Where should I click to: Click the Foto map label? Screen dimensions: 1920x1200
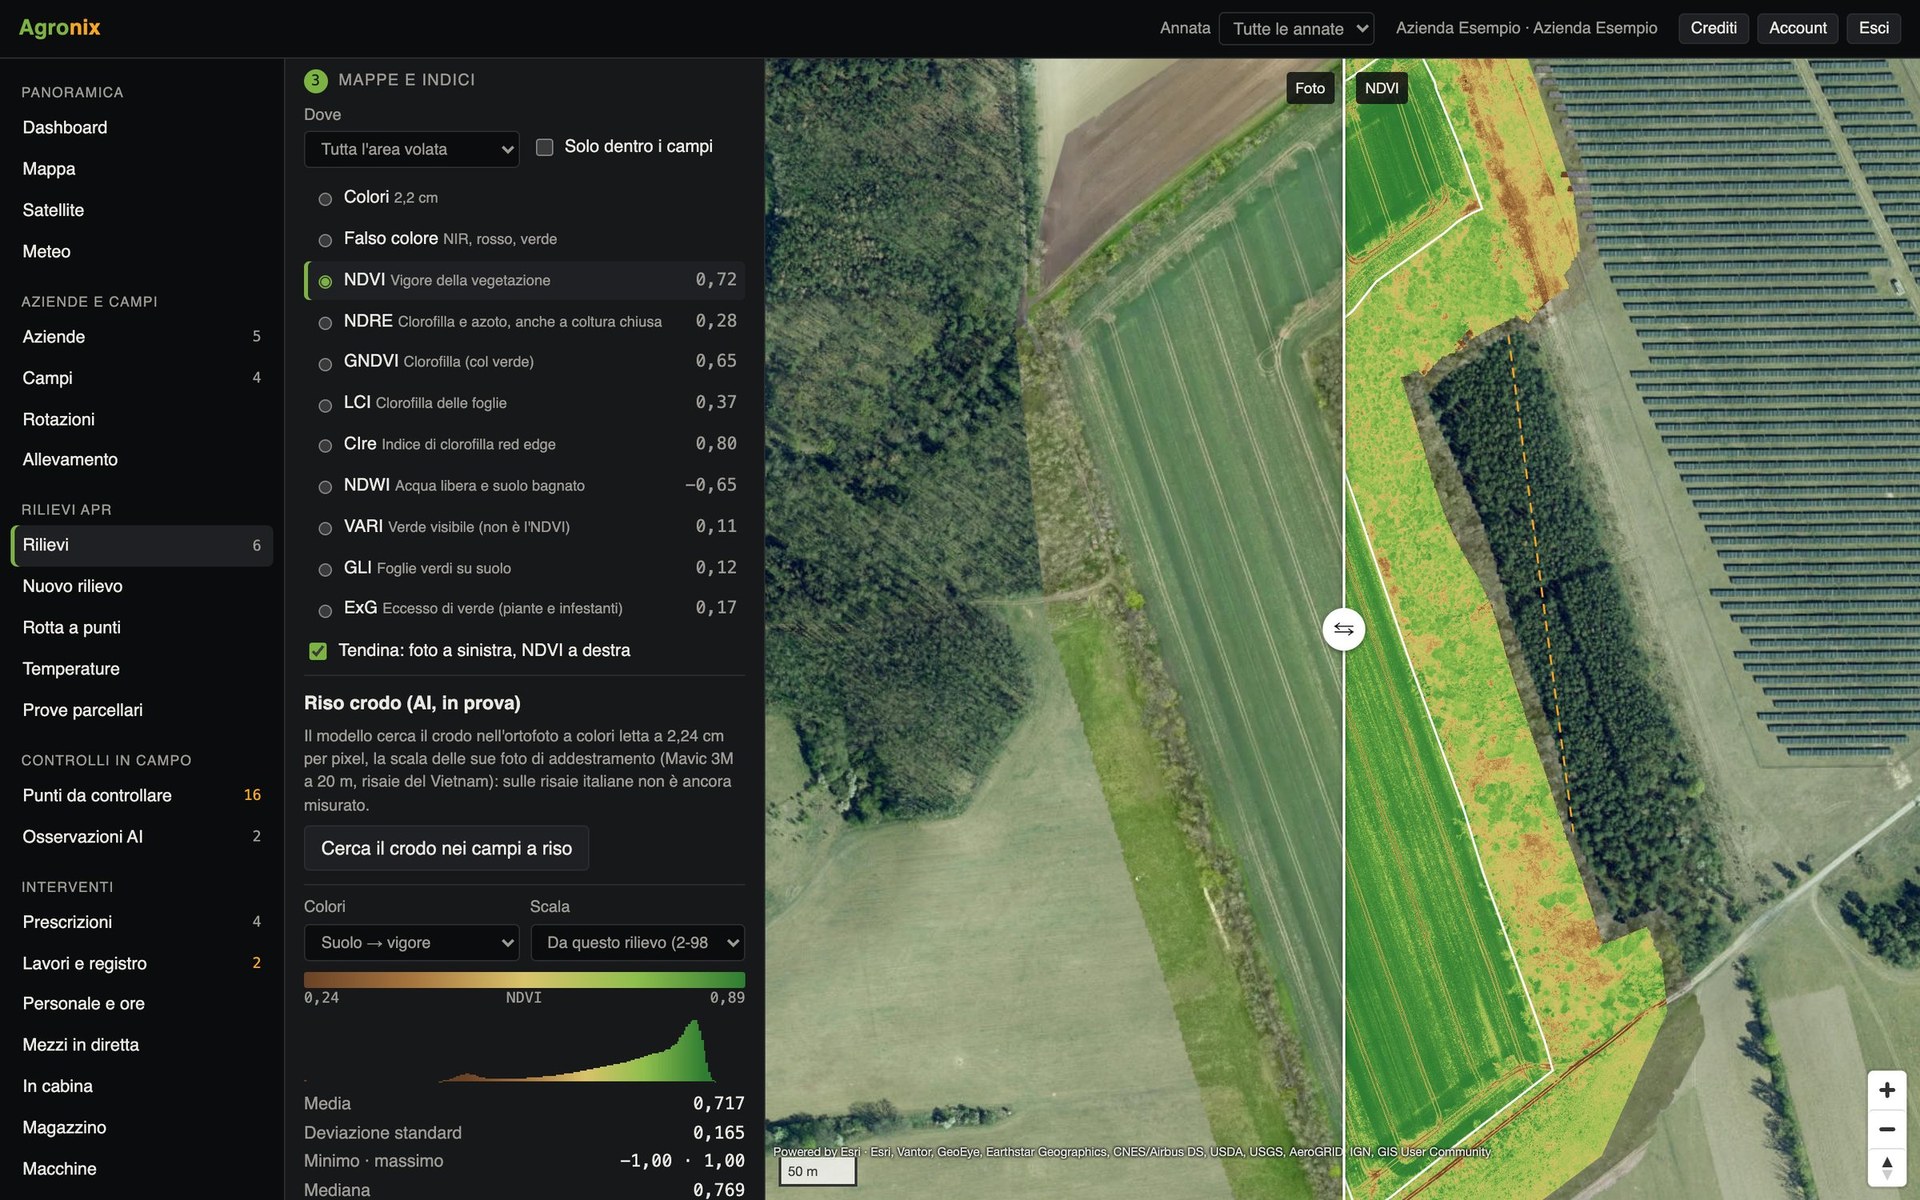(x=1309, y=88)
